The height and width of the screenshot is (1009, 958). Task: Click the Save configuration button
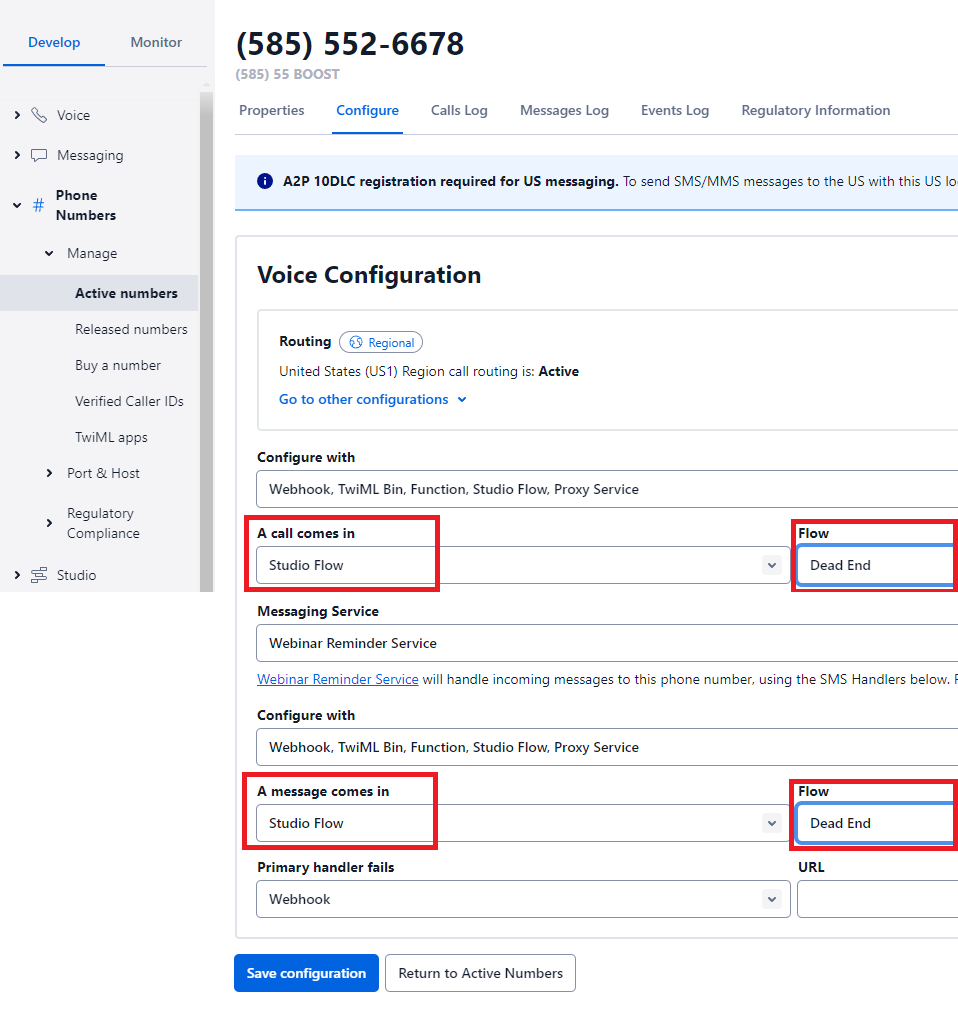[x=306, y=973]
